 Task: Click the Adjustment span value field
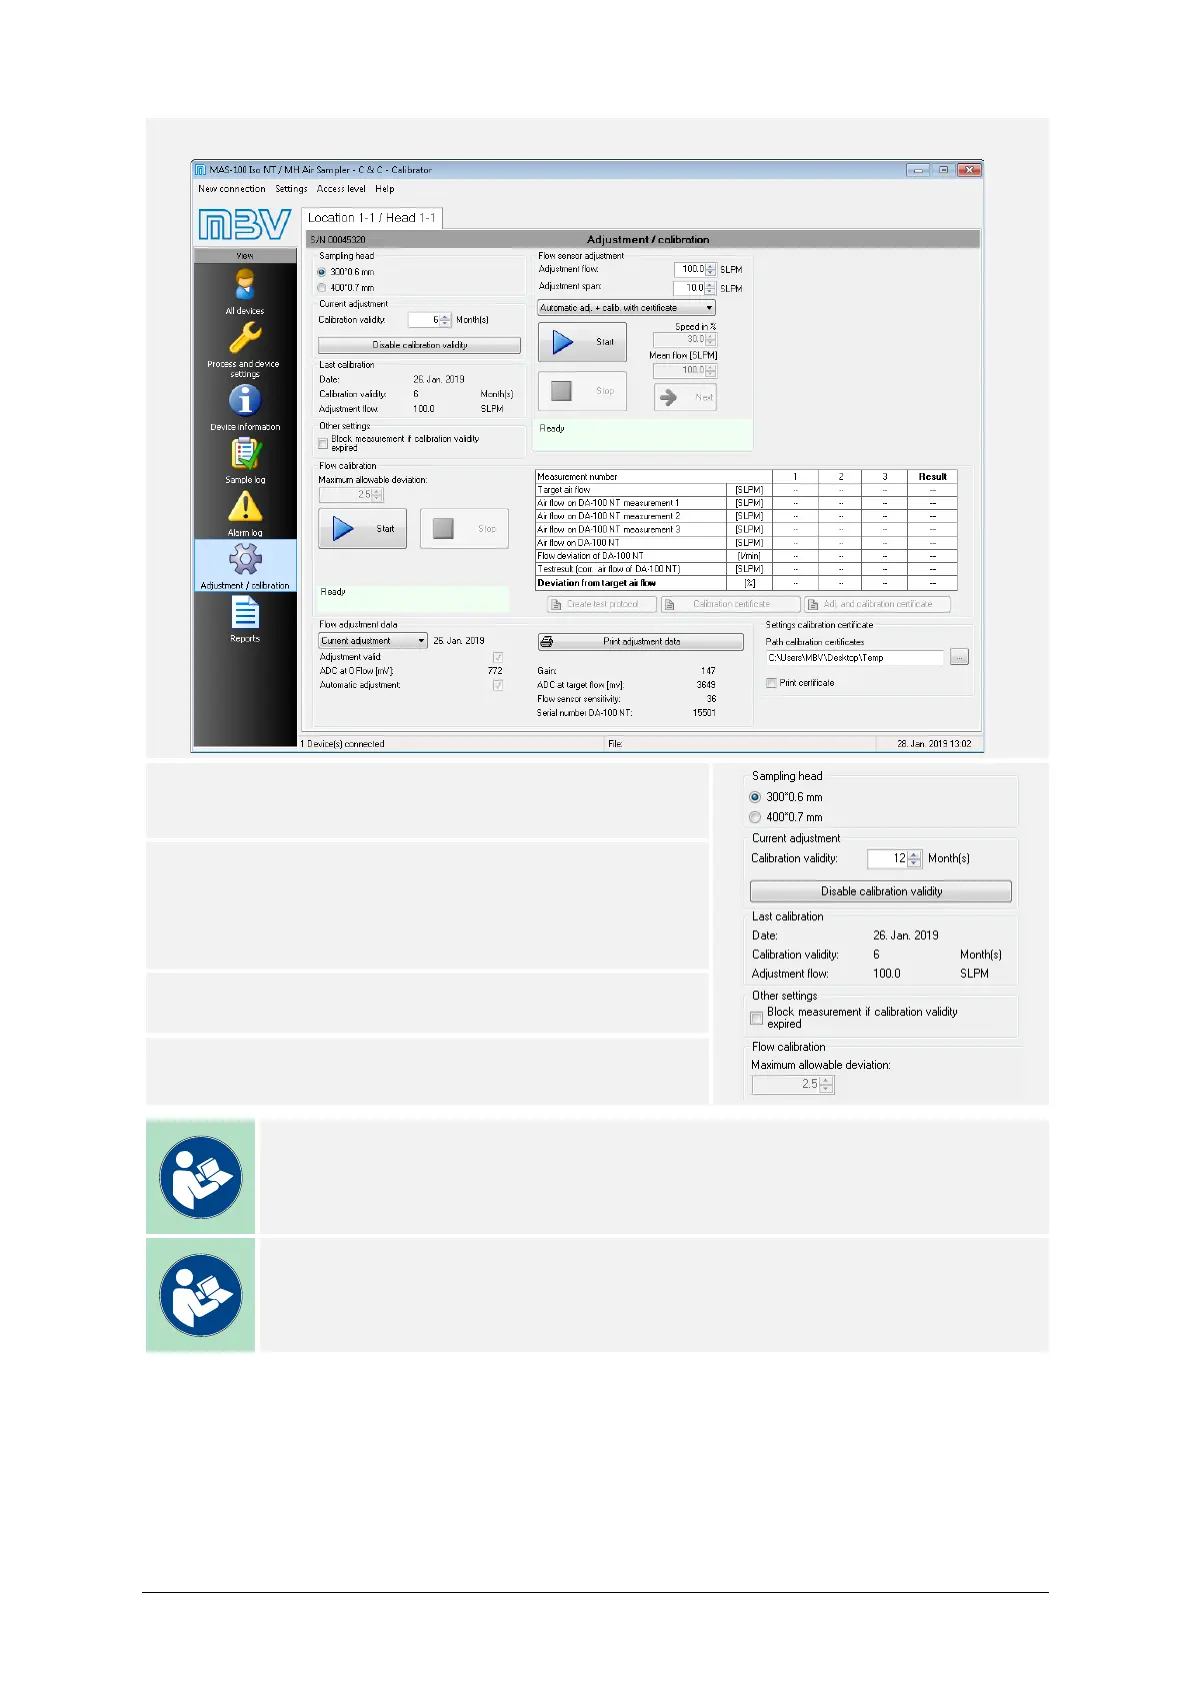(689, 288)
